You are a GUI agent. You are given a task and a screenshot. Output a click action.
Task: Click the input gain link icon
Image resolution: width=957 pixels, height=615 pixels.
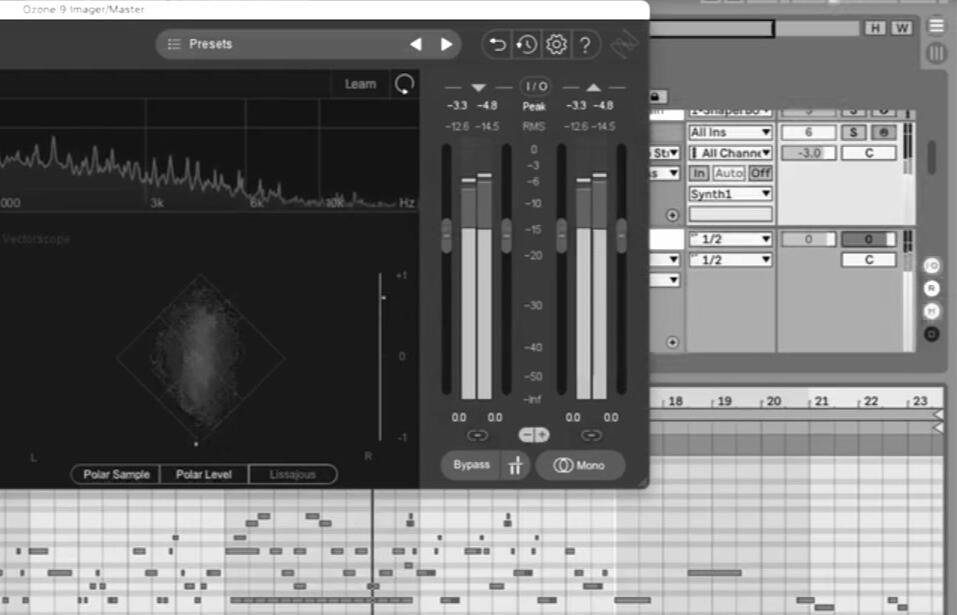[477, 435]
